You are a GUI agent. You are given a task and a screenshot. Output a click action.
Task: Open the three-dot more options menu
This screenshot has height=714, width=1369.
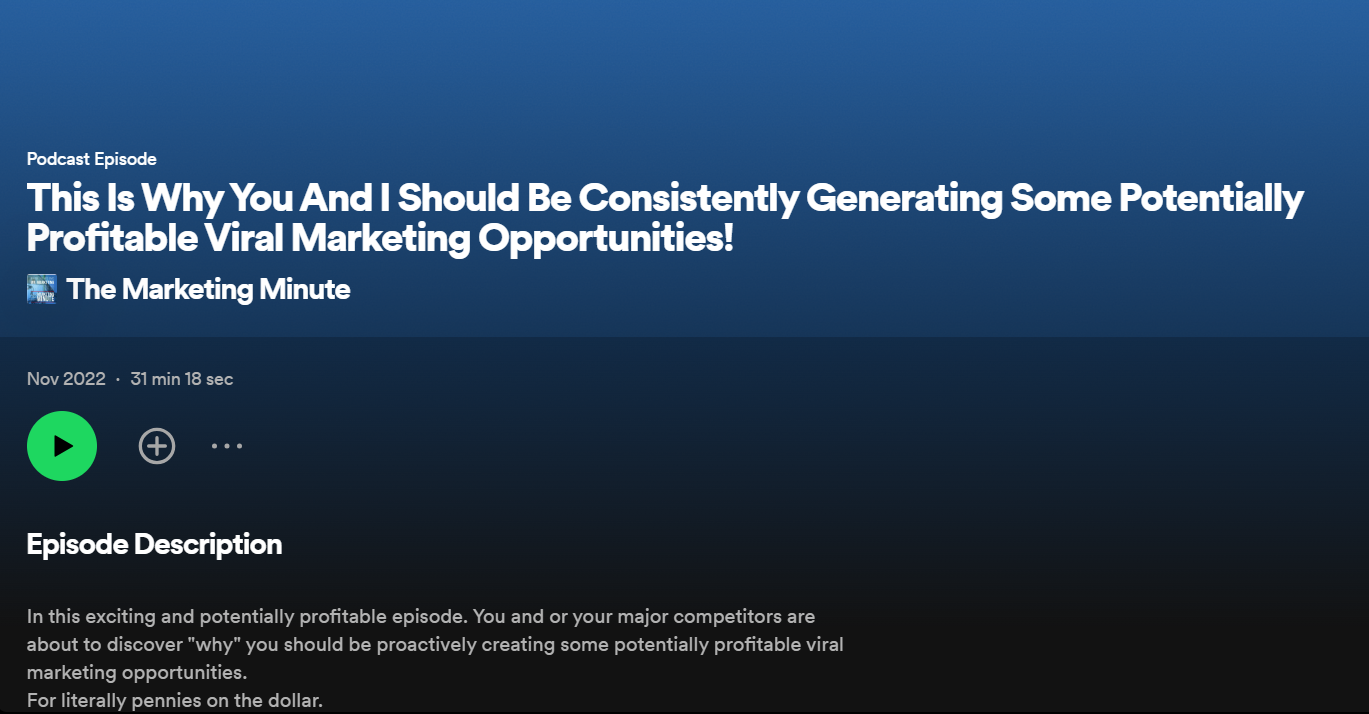point(227,446)
